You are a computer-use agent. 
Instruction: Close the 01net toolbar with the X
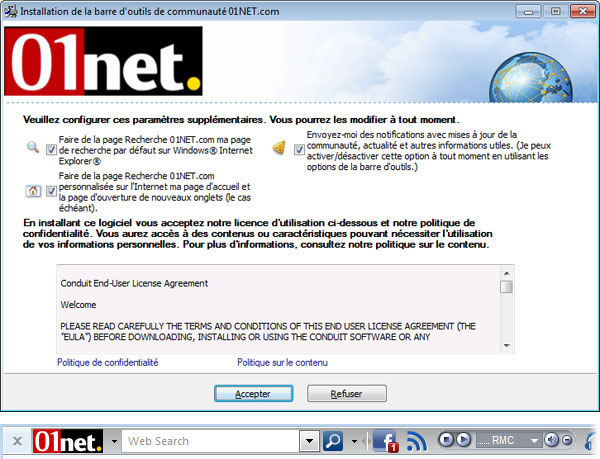point(17,441)
